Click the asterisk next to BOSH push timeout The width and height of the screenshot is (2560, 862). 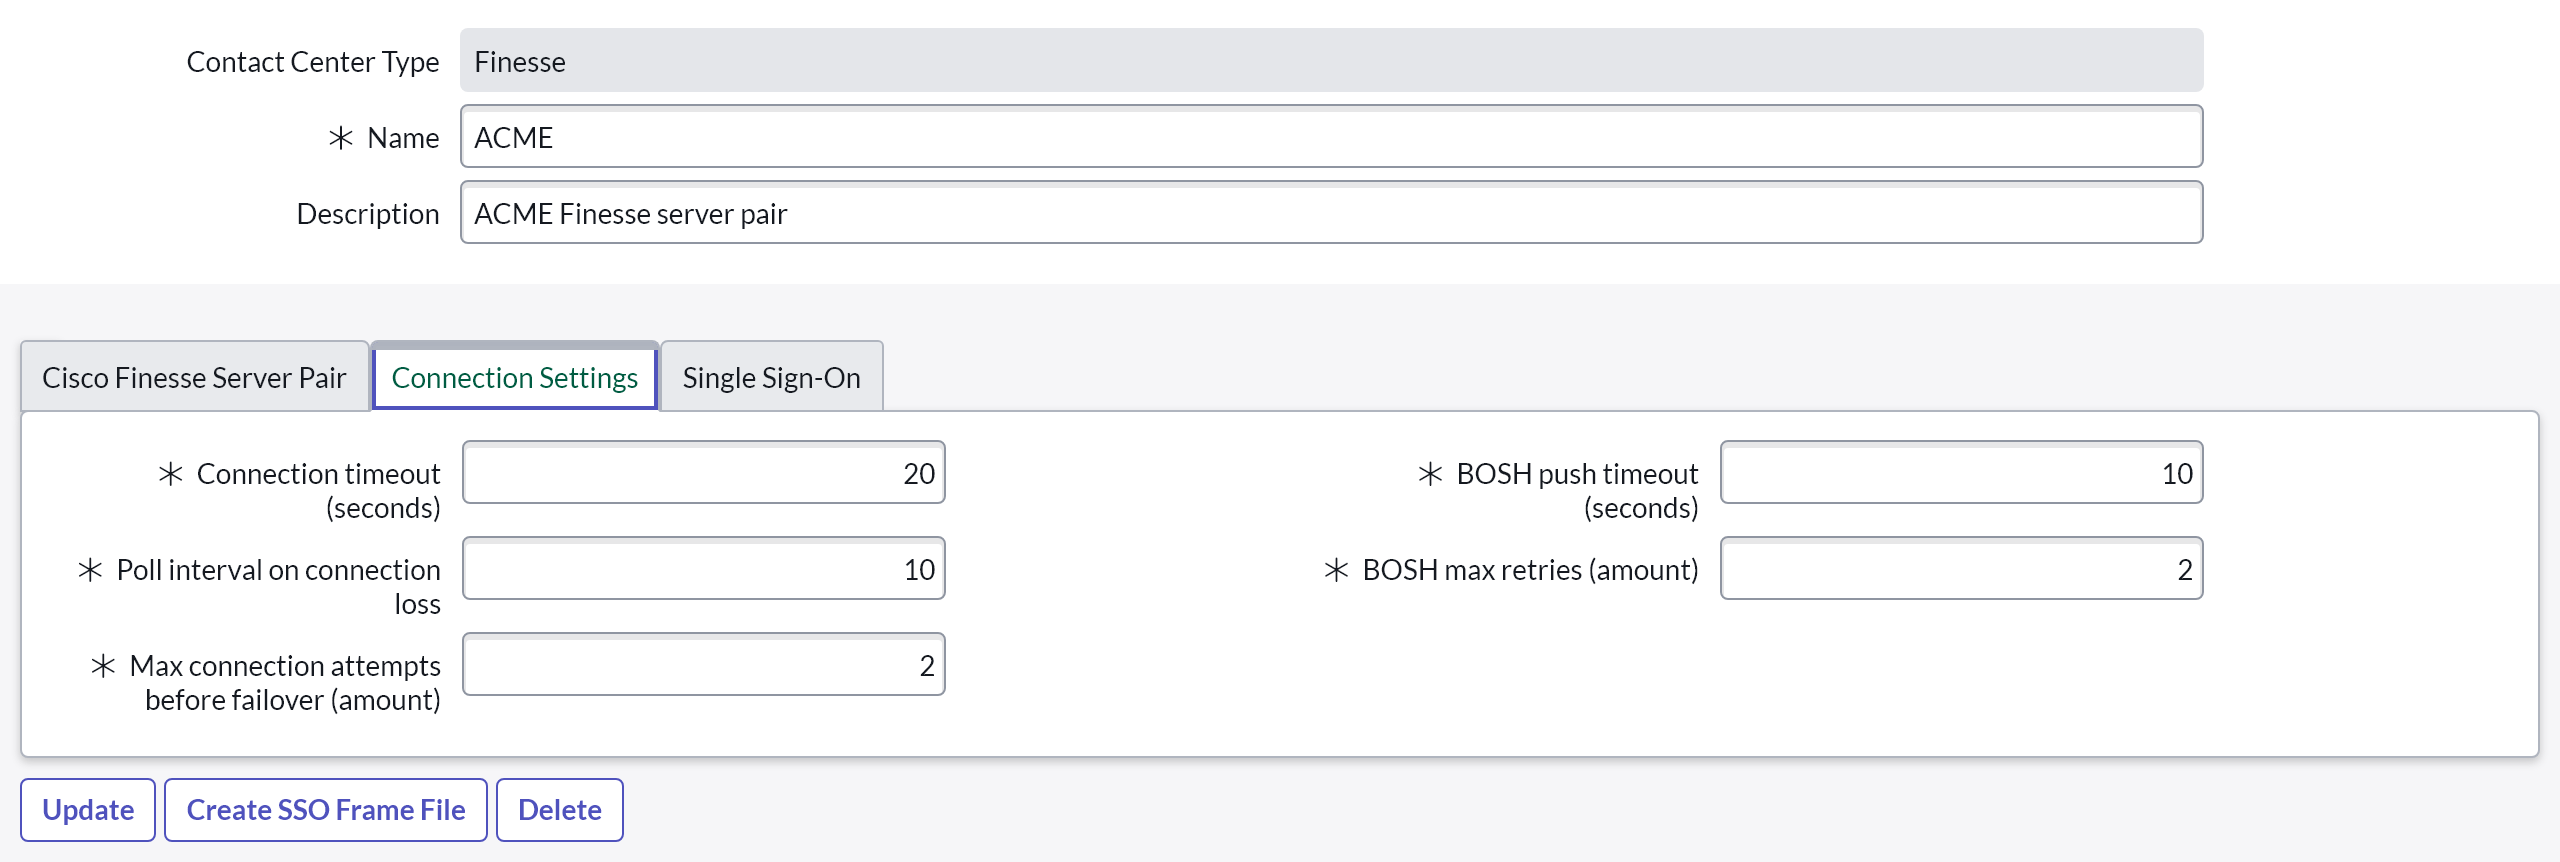coord(1431,474)
